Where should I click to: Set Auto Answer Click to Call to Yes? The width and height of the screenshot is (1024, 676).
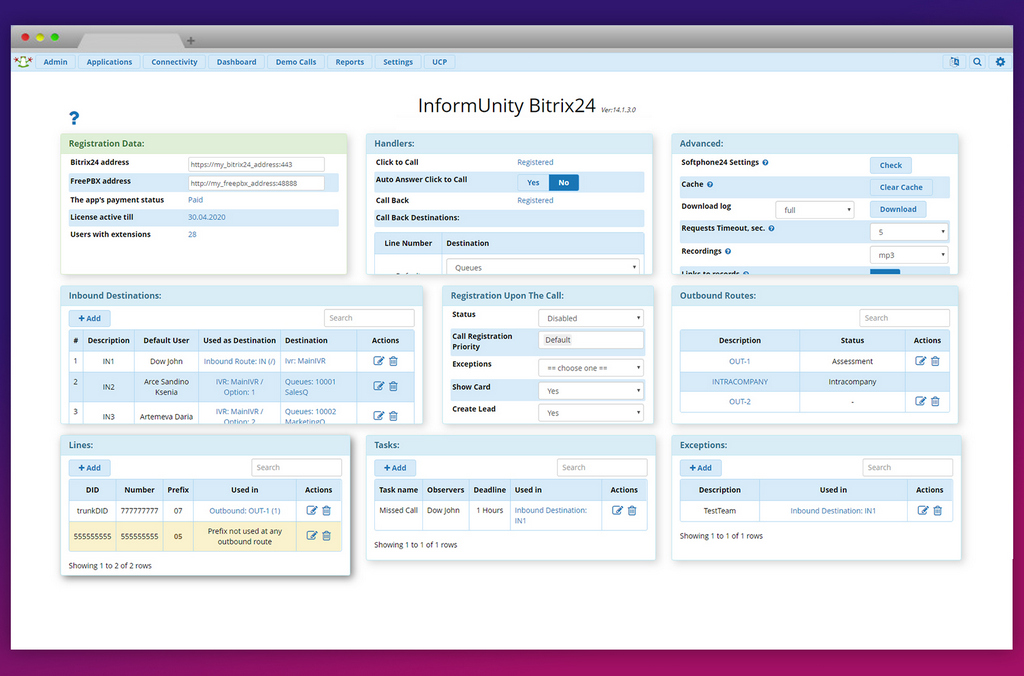coord(533,182)
